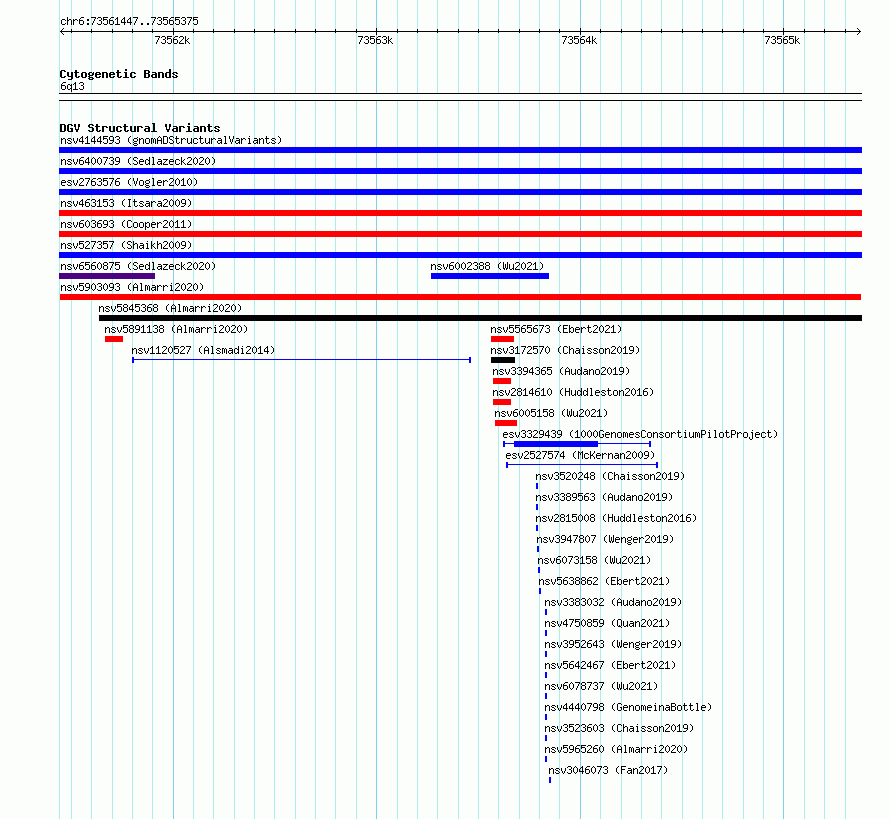Open nsv3952643 (Wenger2019) entry
Screen dimensions: 890x819
click(x=613, y=644)
